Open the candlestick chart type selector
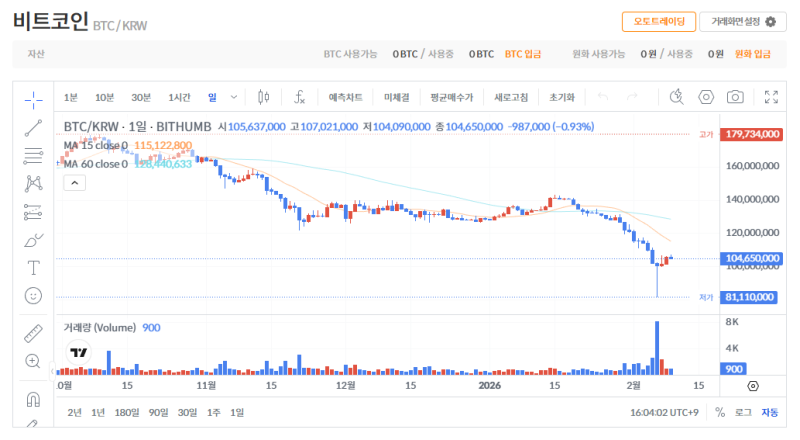The width and height of the screenshot is (800, 440). click(264, 97)
